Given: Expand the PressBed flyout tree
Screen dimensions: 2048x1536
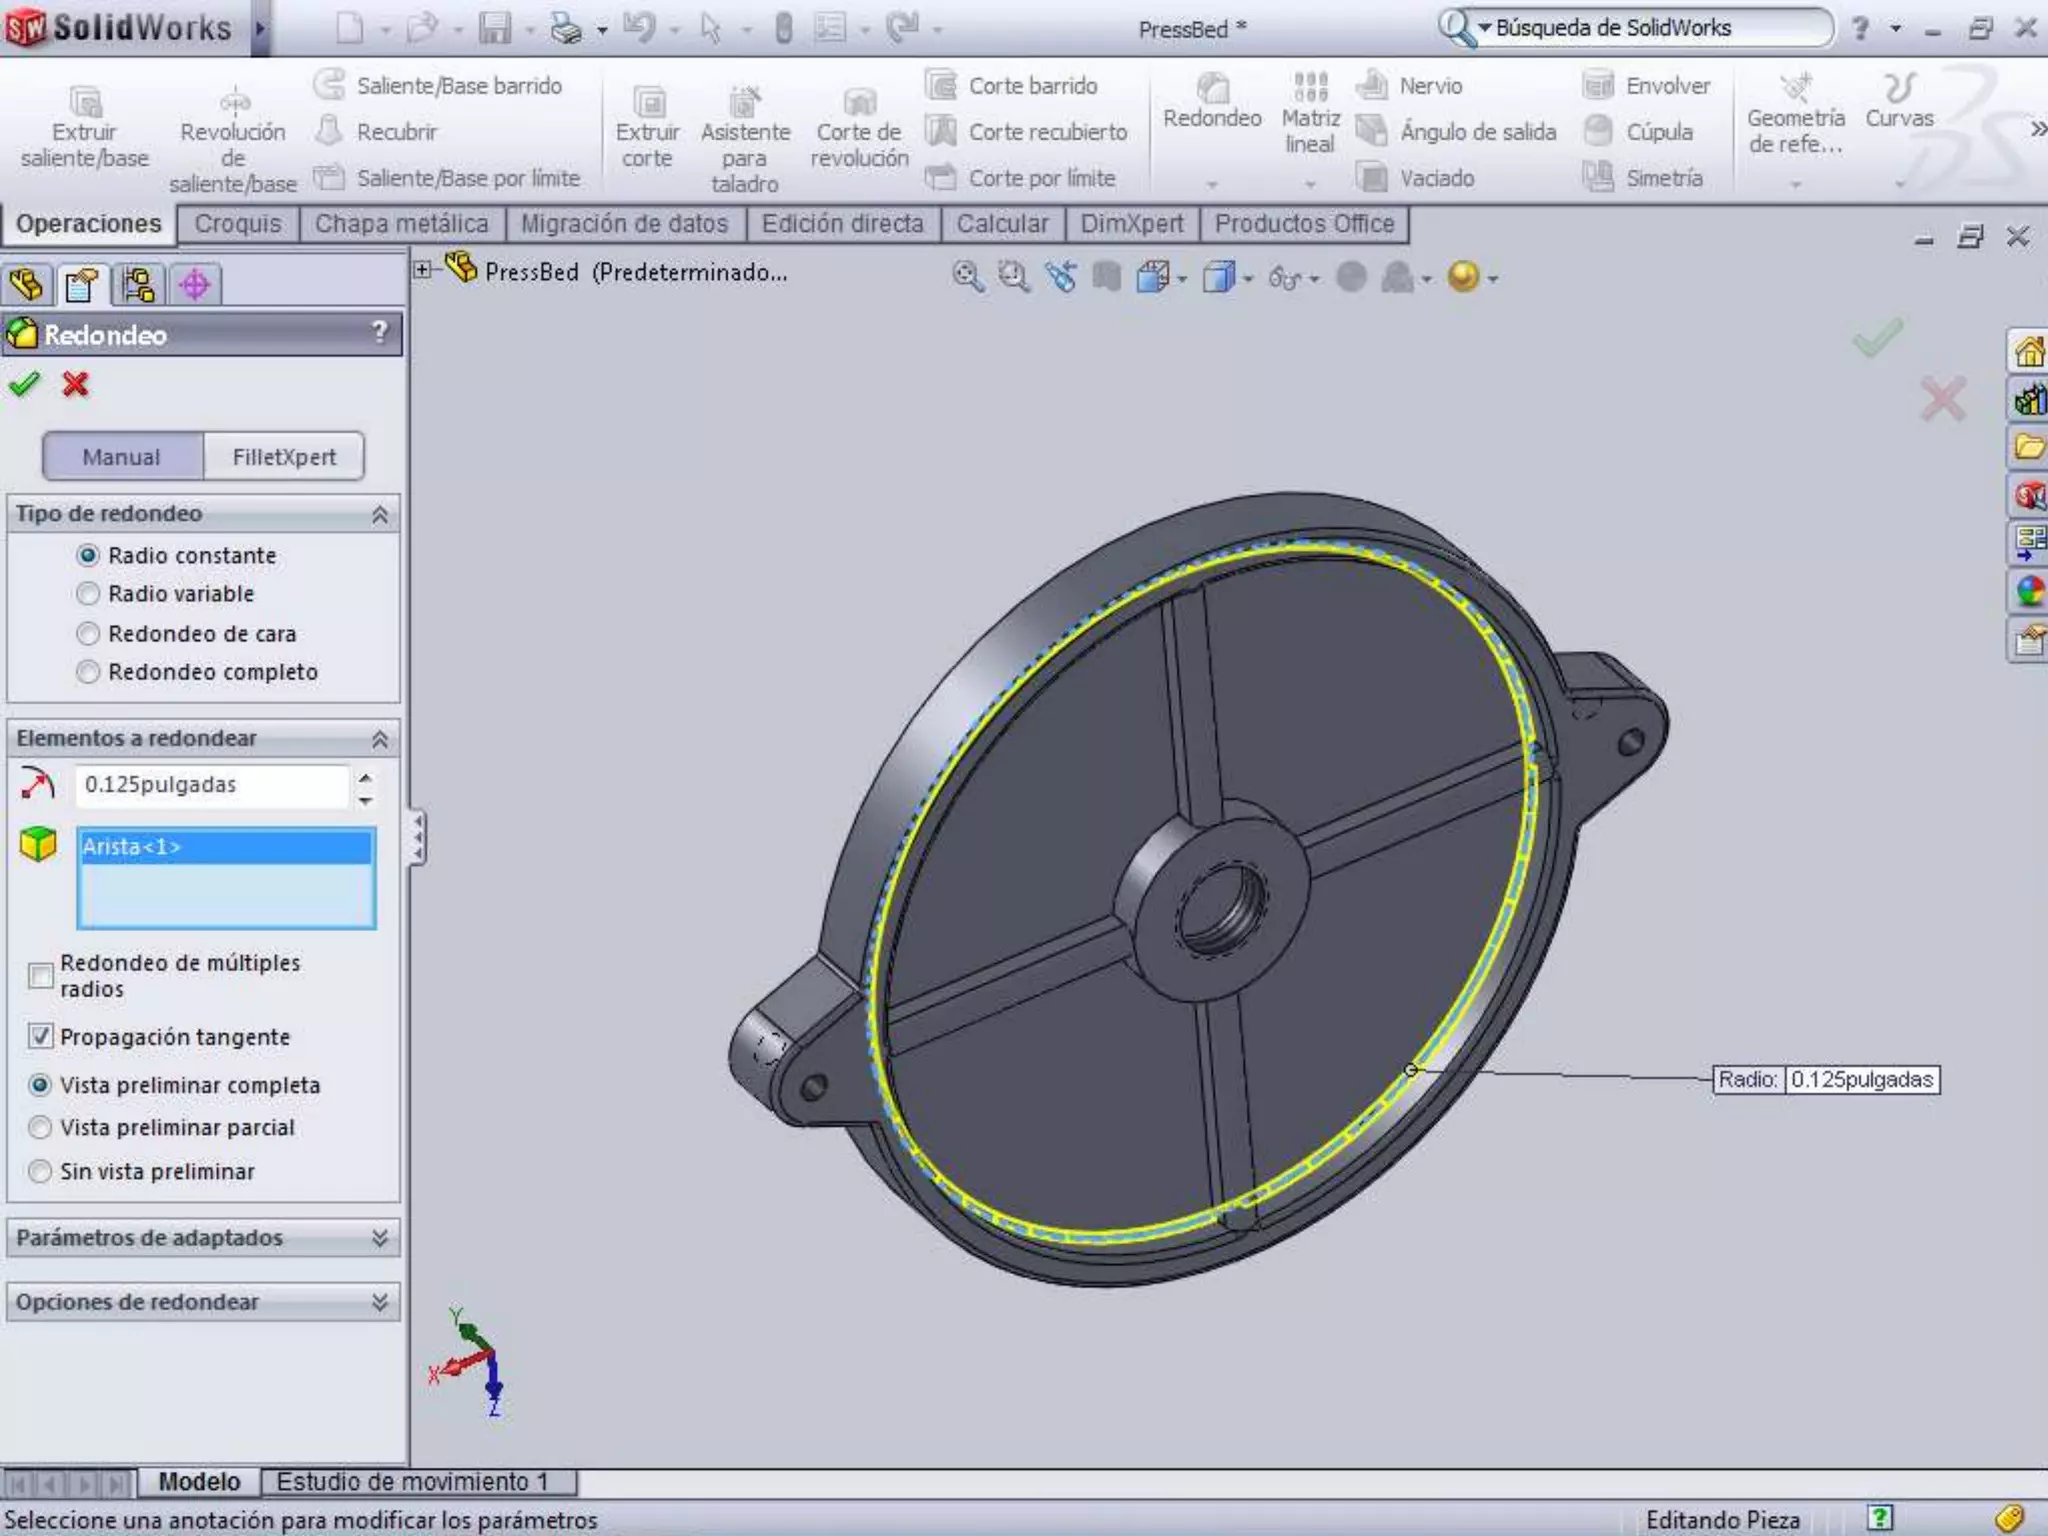Looking at the screenshot, I should pyautogui.click(x=423, y=270).
